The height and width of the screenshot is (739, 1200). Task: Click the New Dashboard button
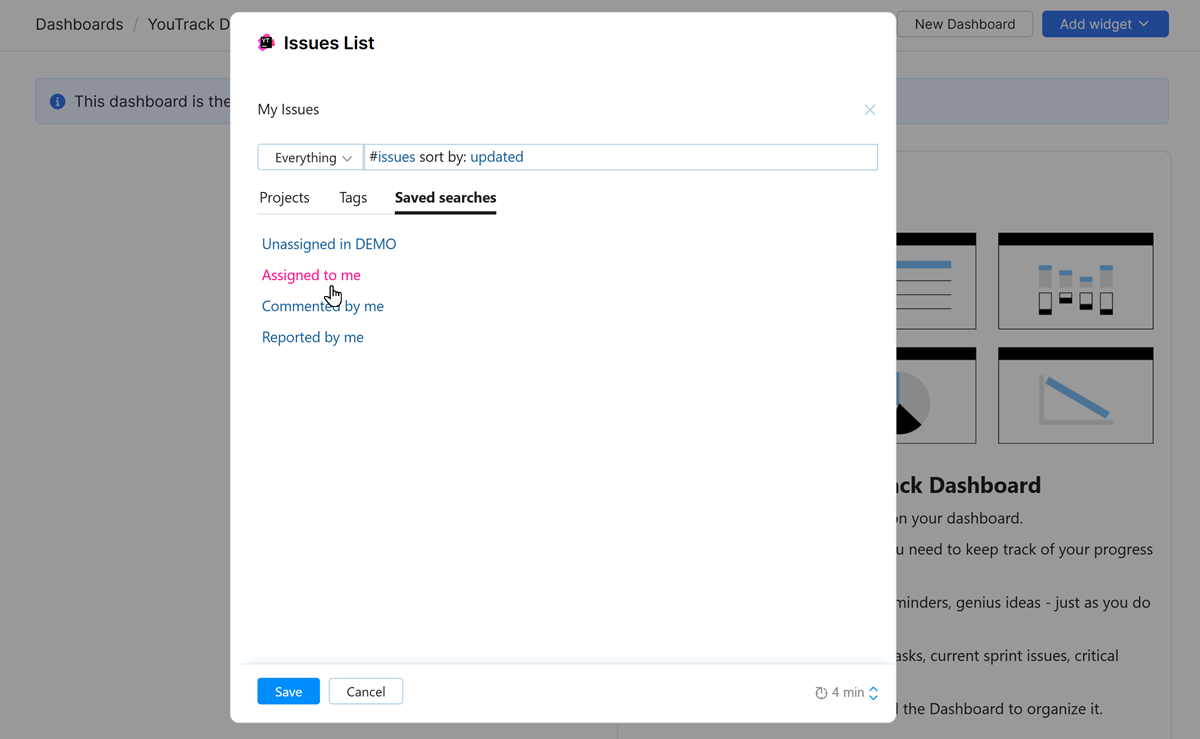point(964,23)
